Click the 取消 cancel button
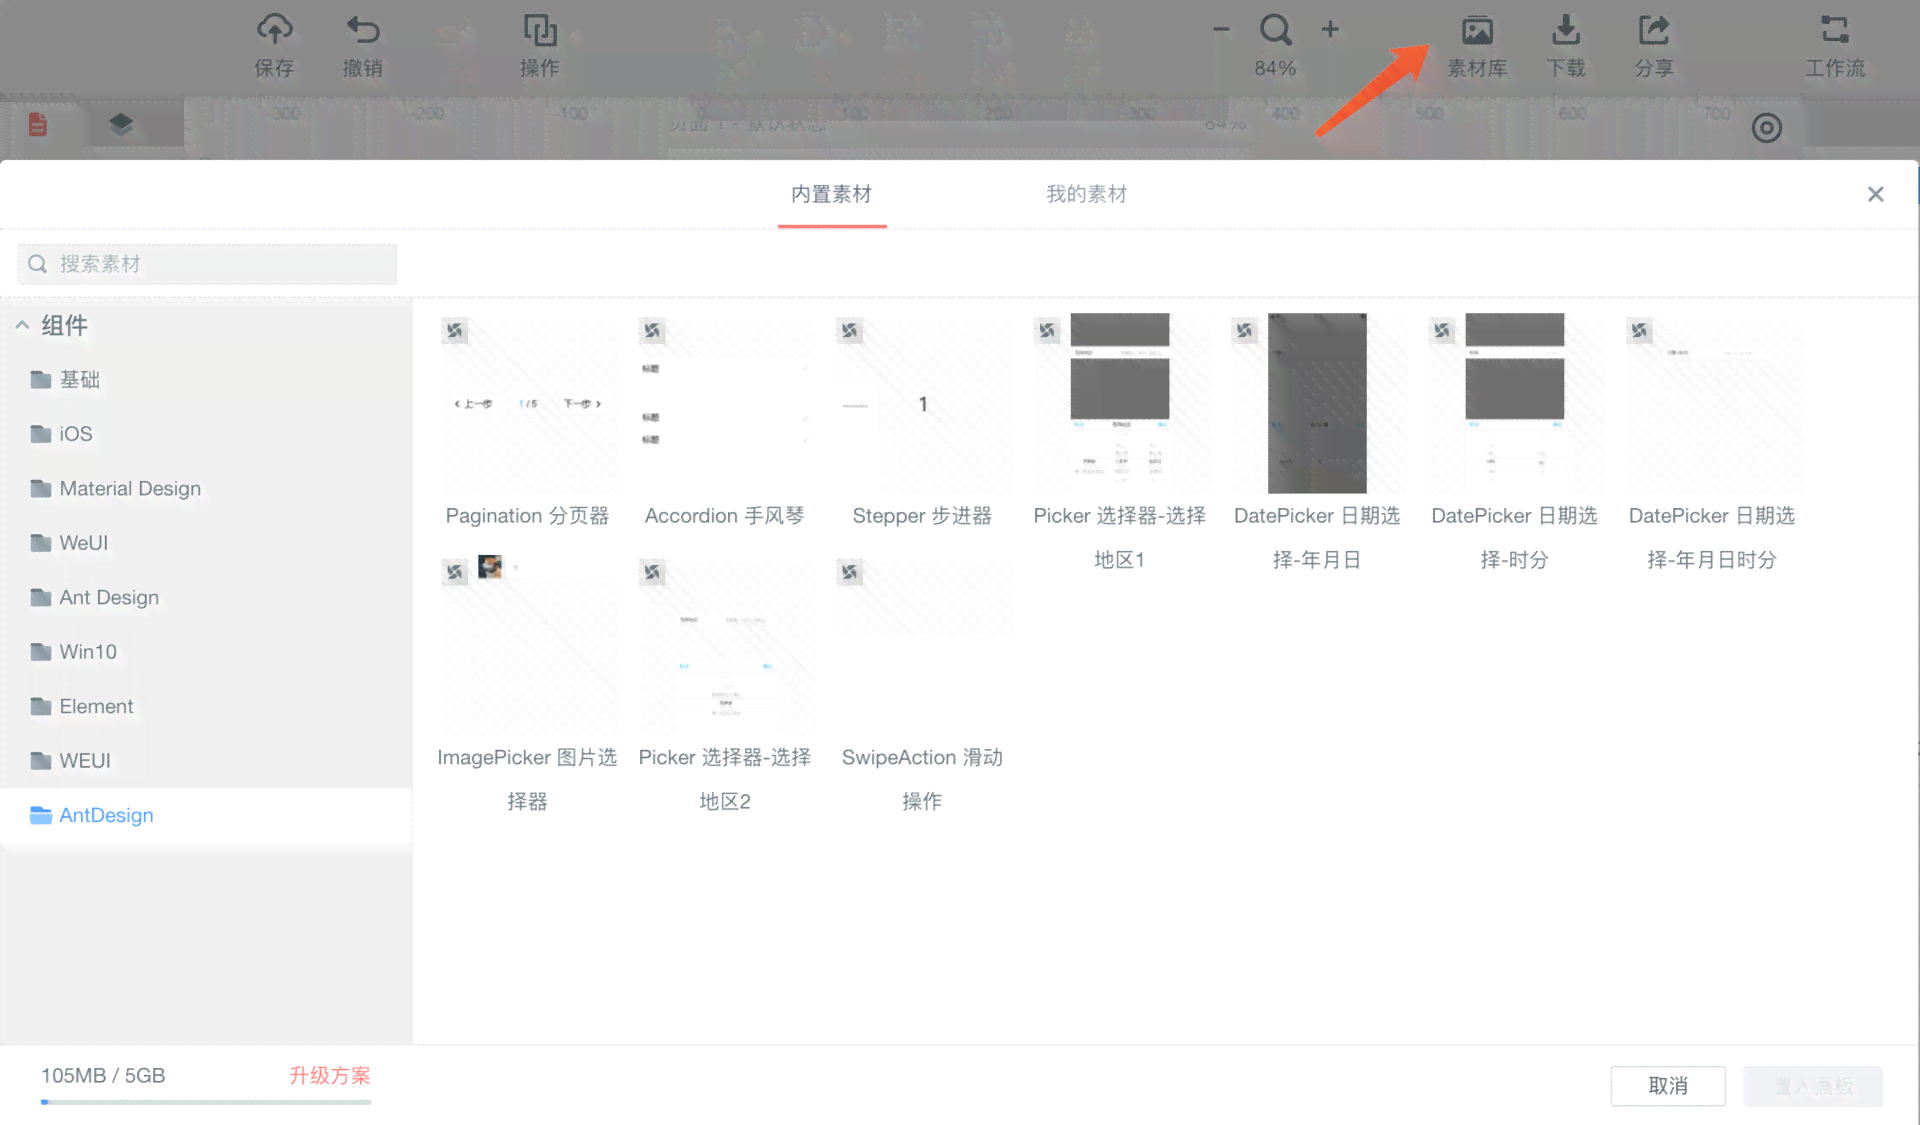 [x=1668, y=1086]
